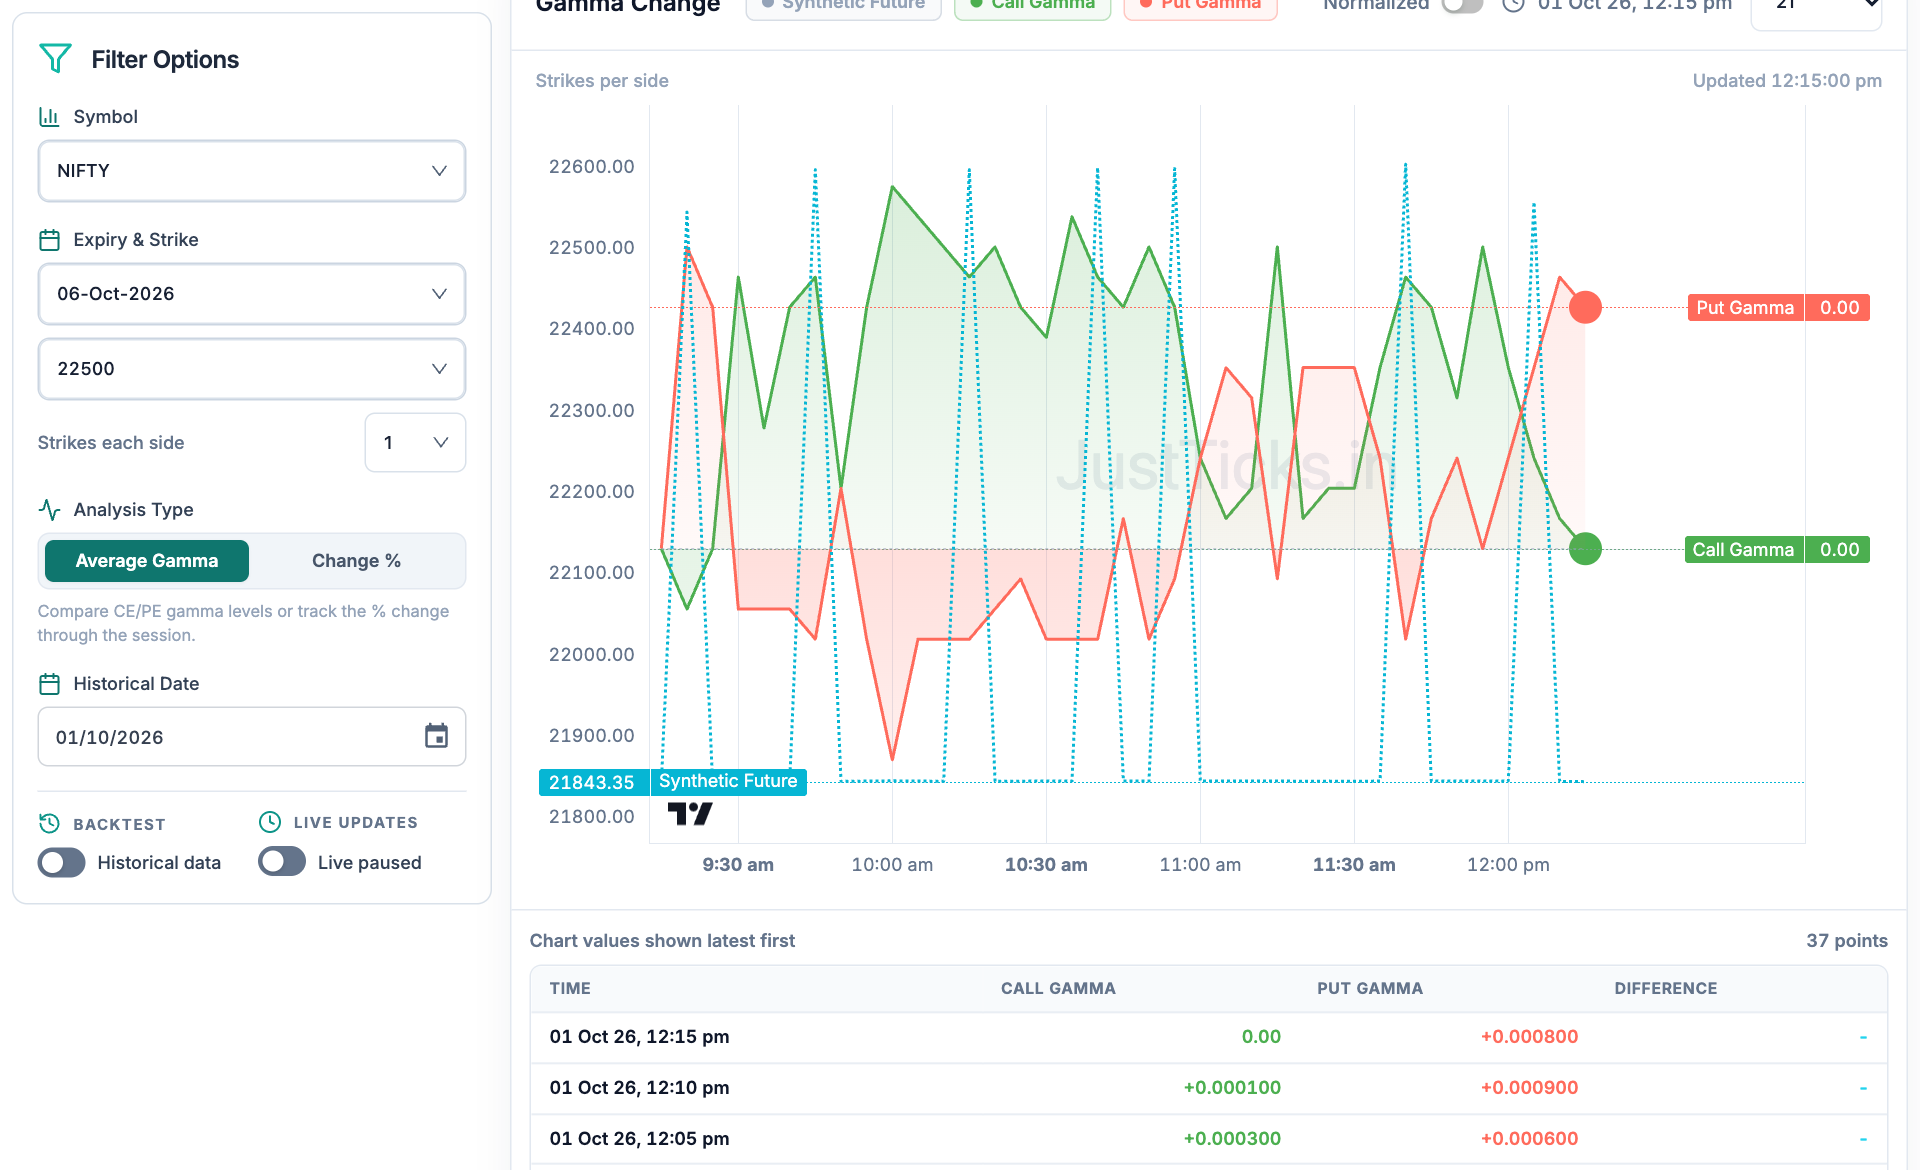Click the CALL GAMMA column header
The height and width of the screenshot is (1170, 1920).
1058,988
